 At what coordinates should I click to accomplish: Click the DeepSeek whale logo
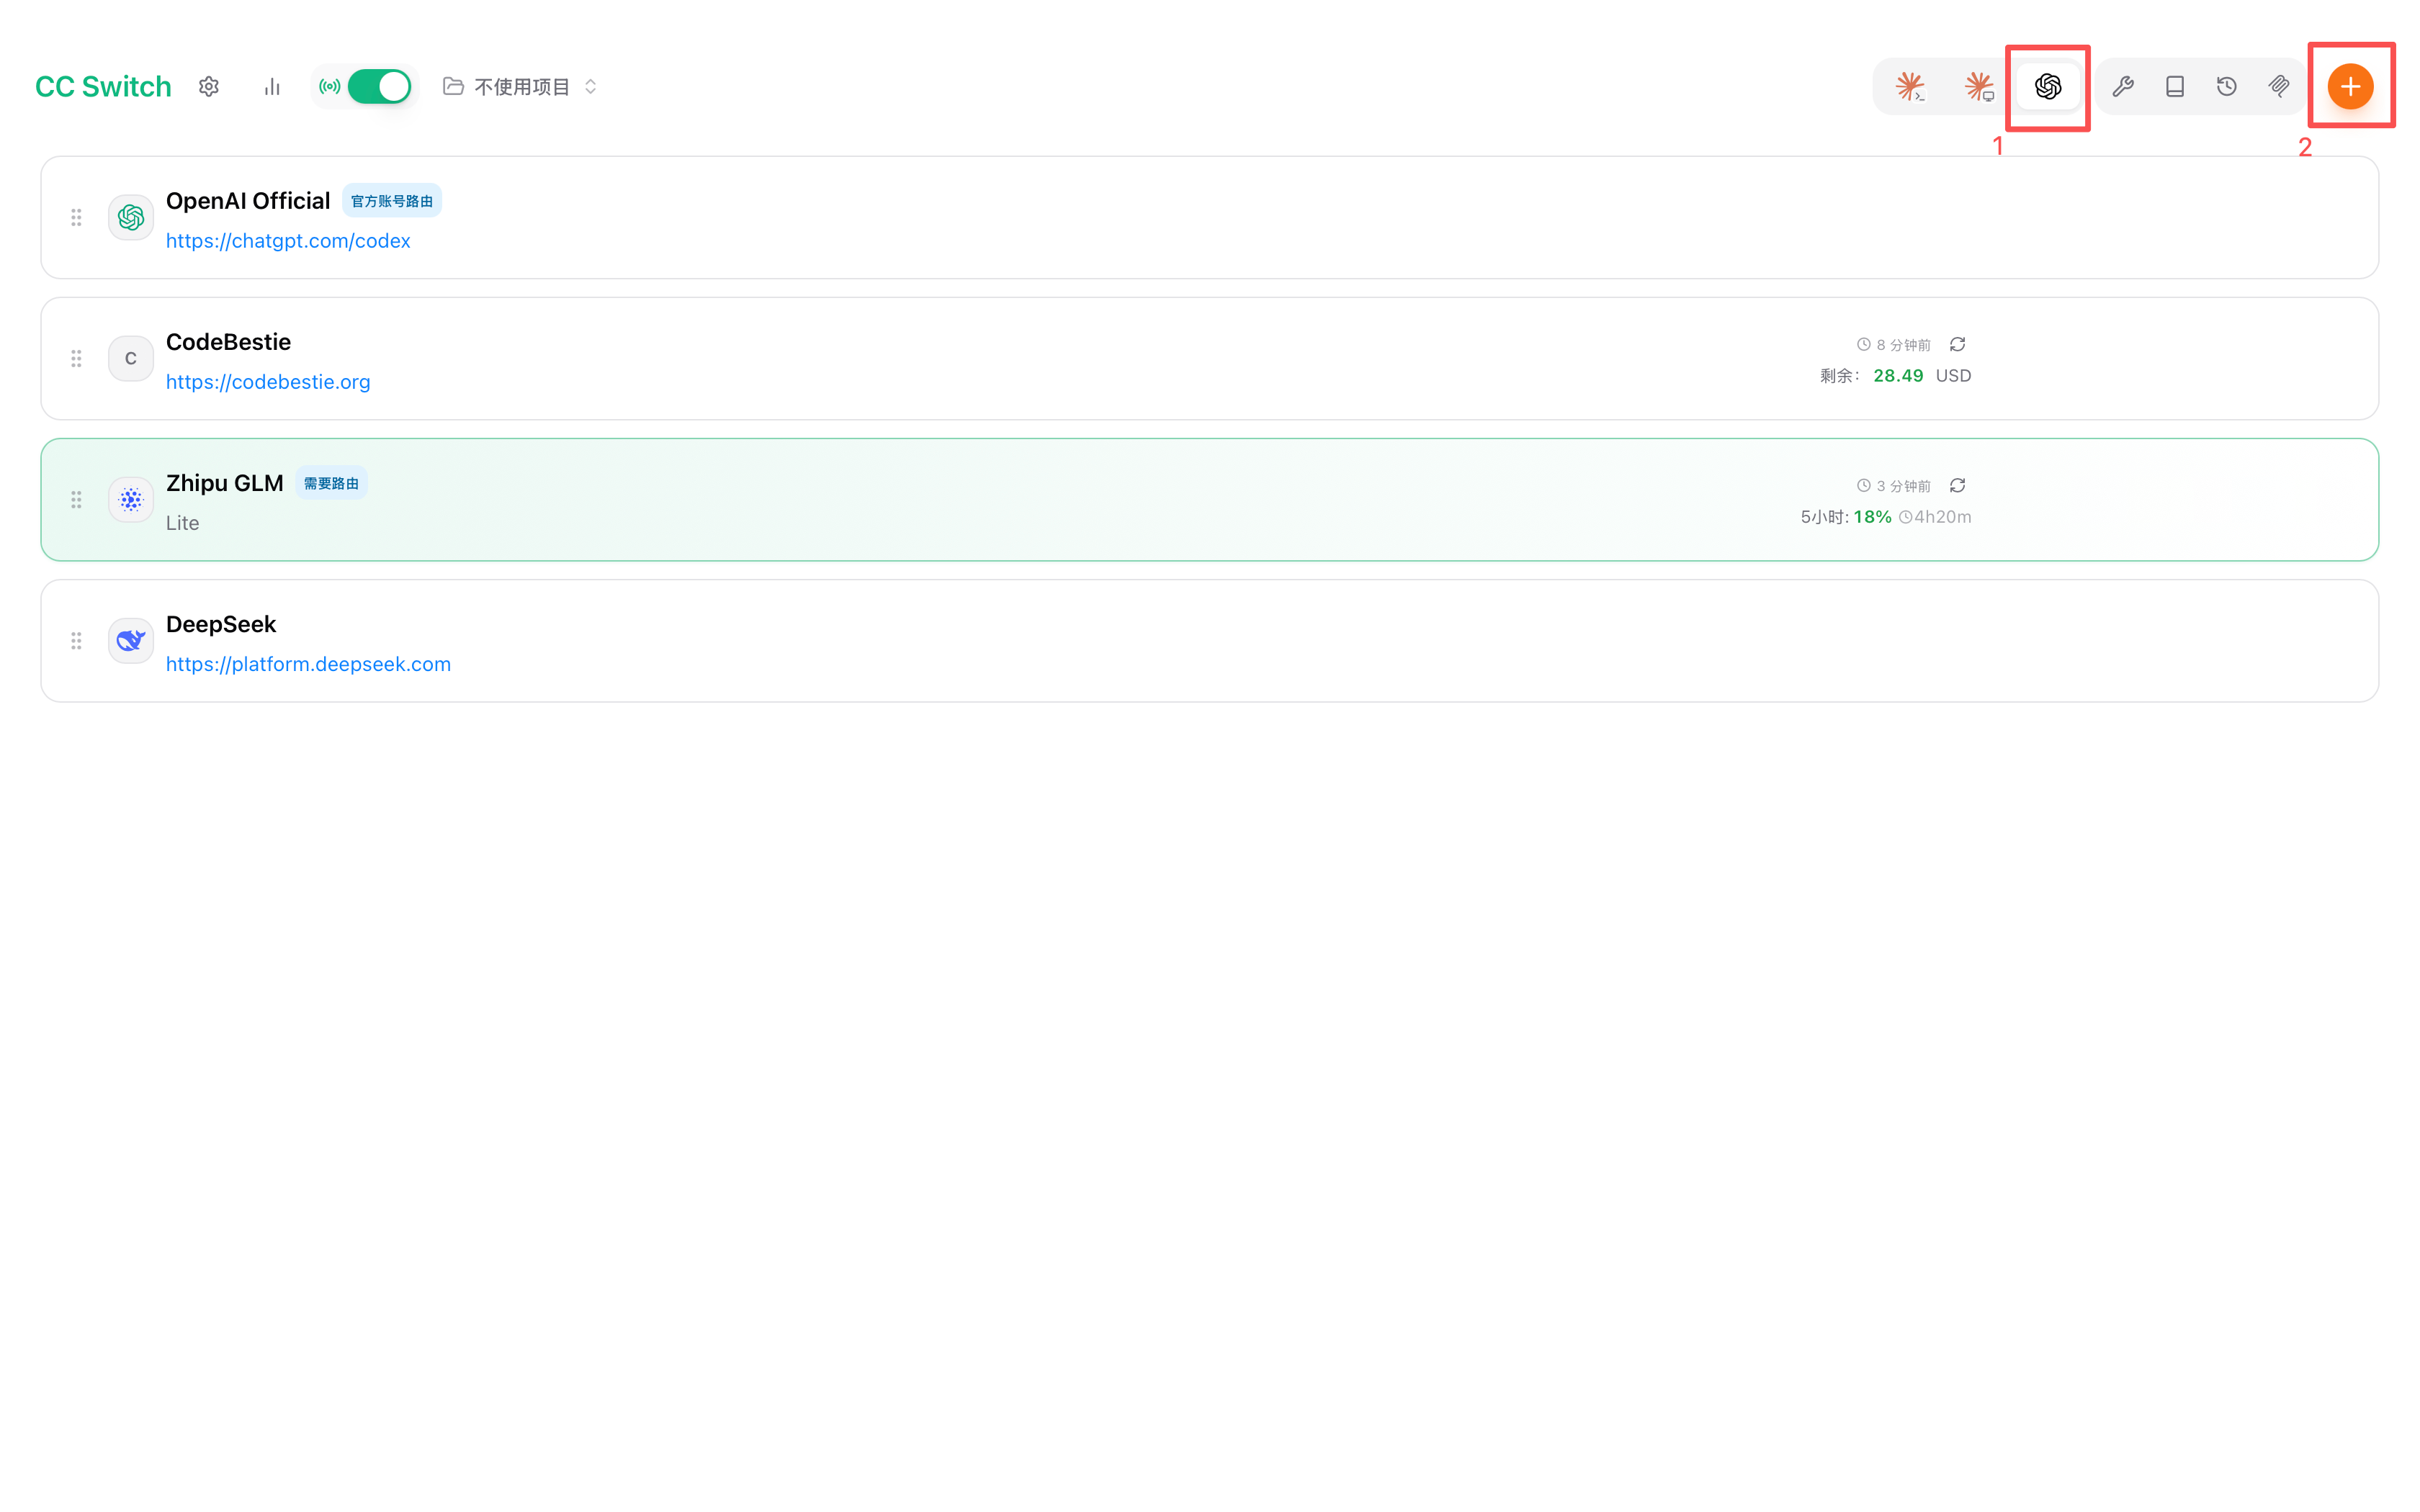click(x=131, y=640)
